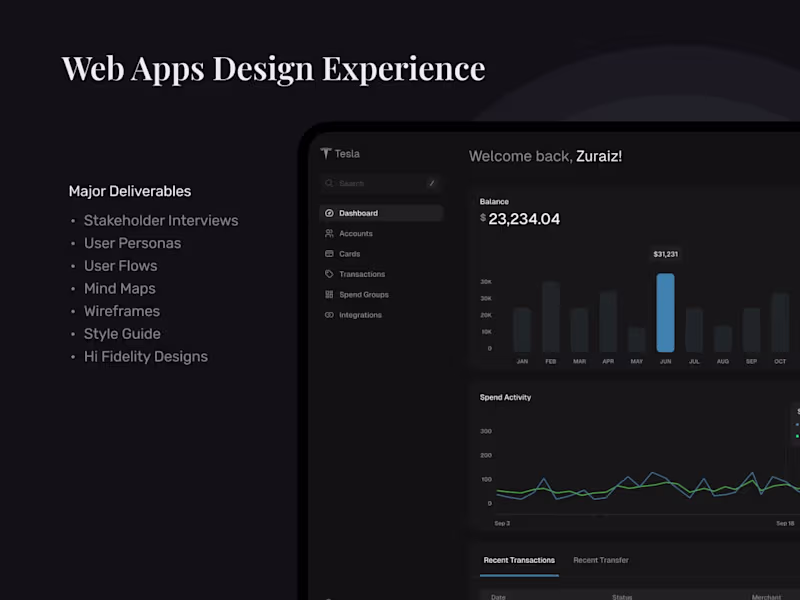Viewport: 800px width, 600px height.
Task: Select the Dashboard compass icon
Action: tap(329, 213)
